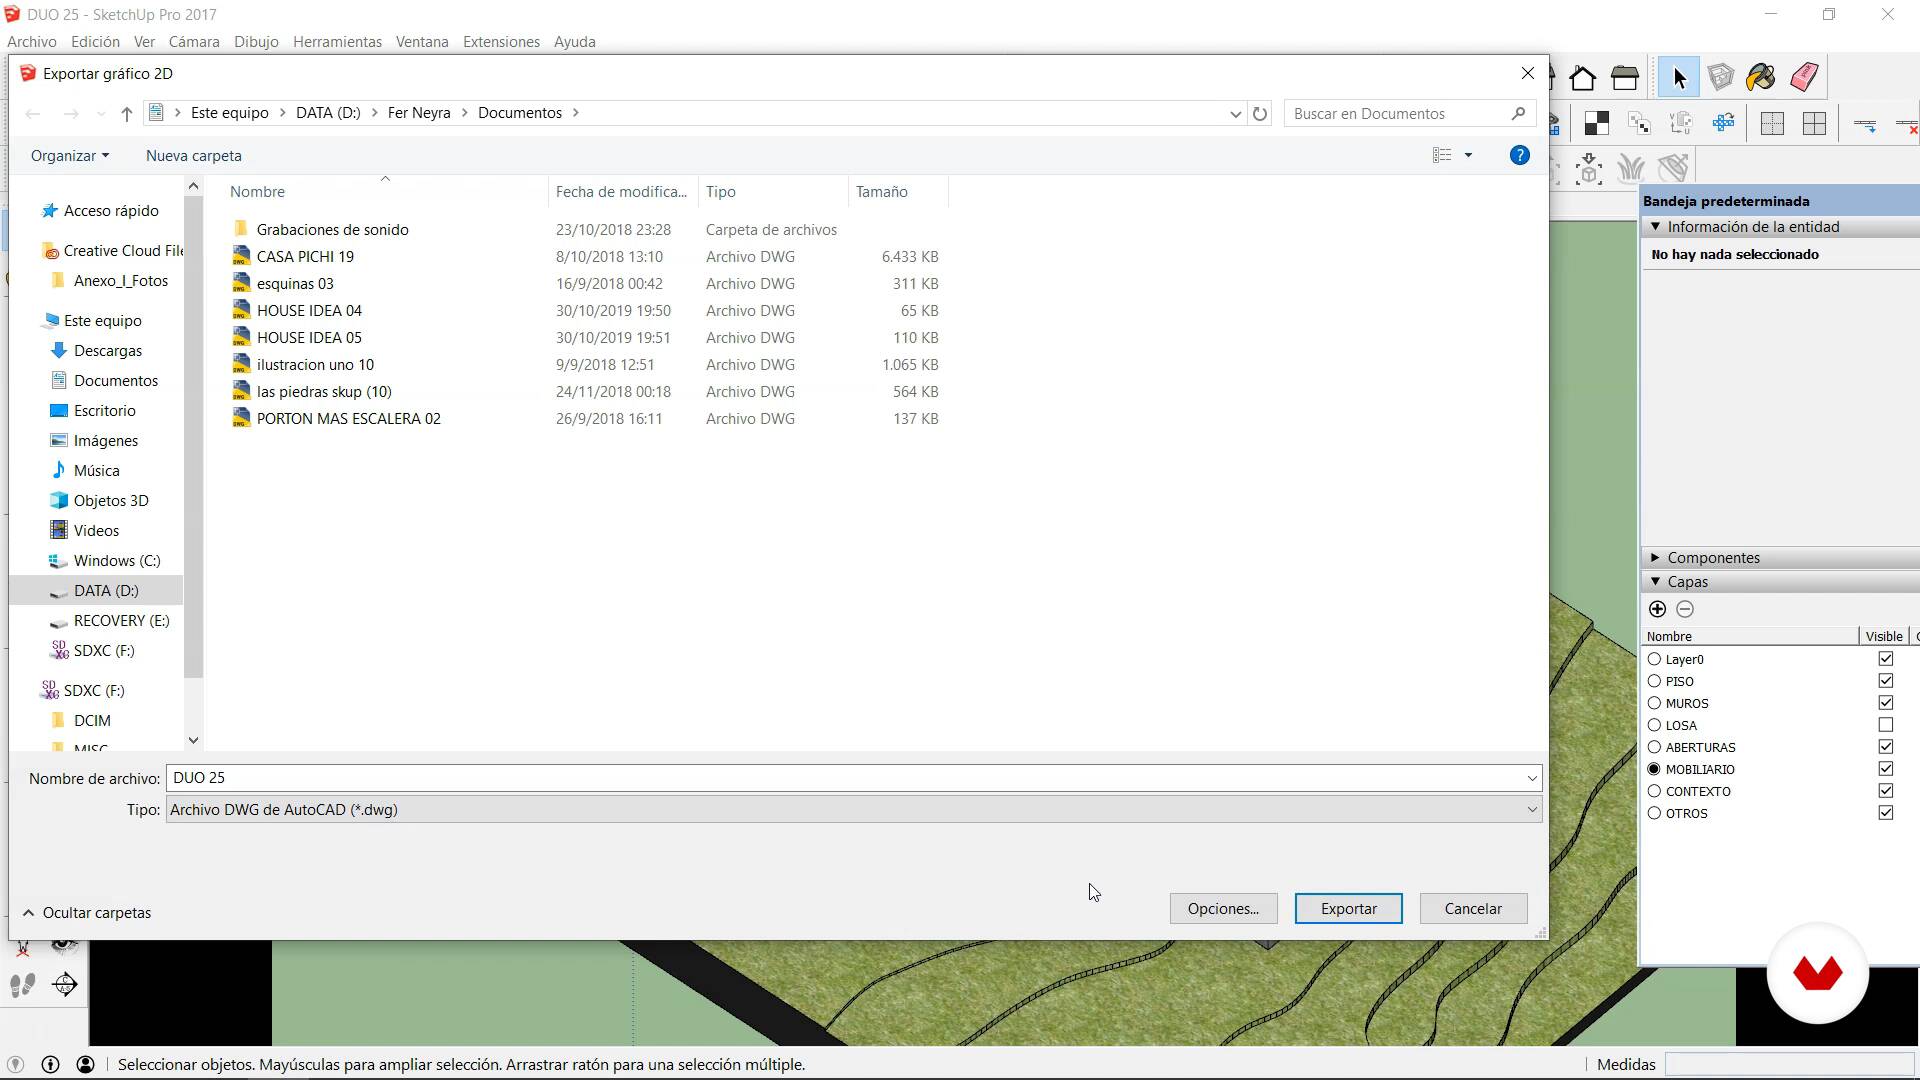Open the Archivo menu
Screen dimensions: 1920x1080
pyautogui.click(x=32, y=42)
